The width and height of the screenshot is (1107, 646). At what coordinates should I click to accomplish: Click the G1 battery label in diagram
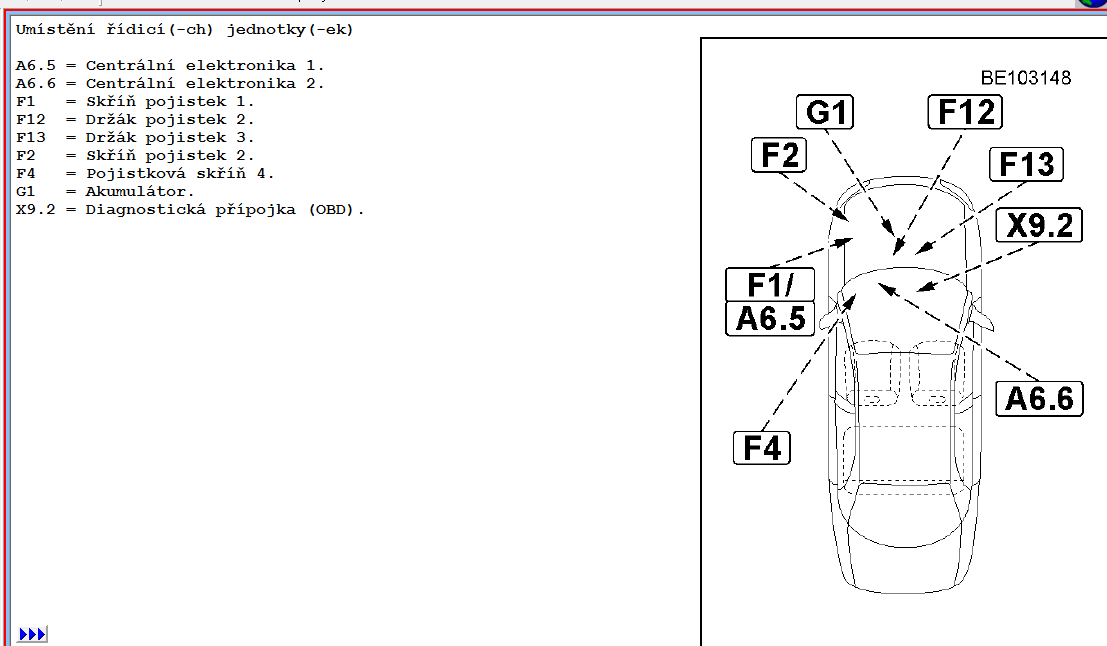pyautogui.click(x=826, y=112)
